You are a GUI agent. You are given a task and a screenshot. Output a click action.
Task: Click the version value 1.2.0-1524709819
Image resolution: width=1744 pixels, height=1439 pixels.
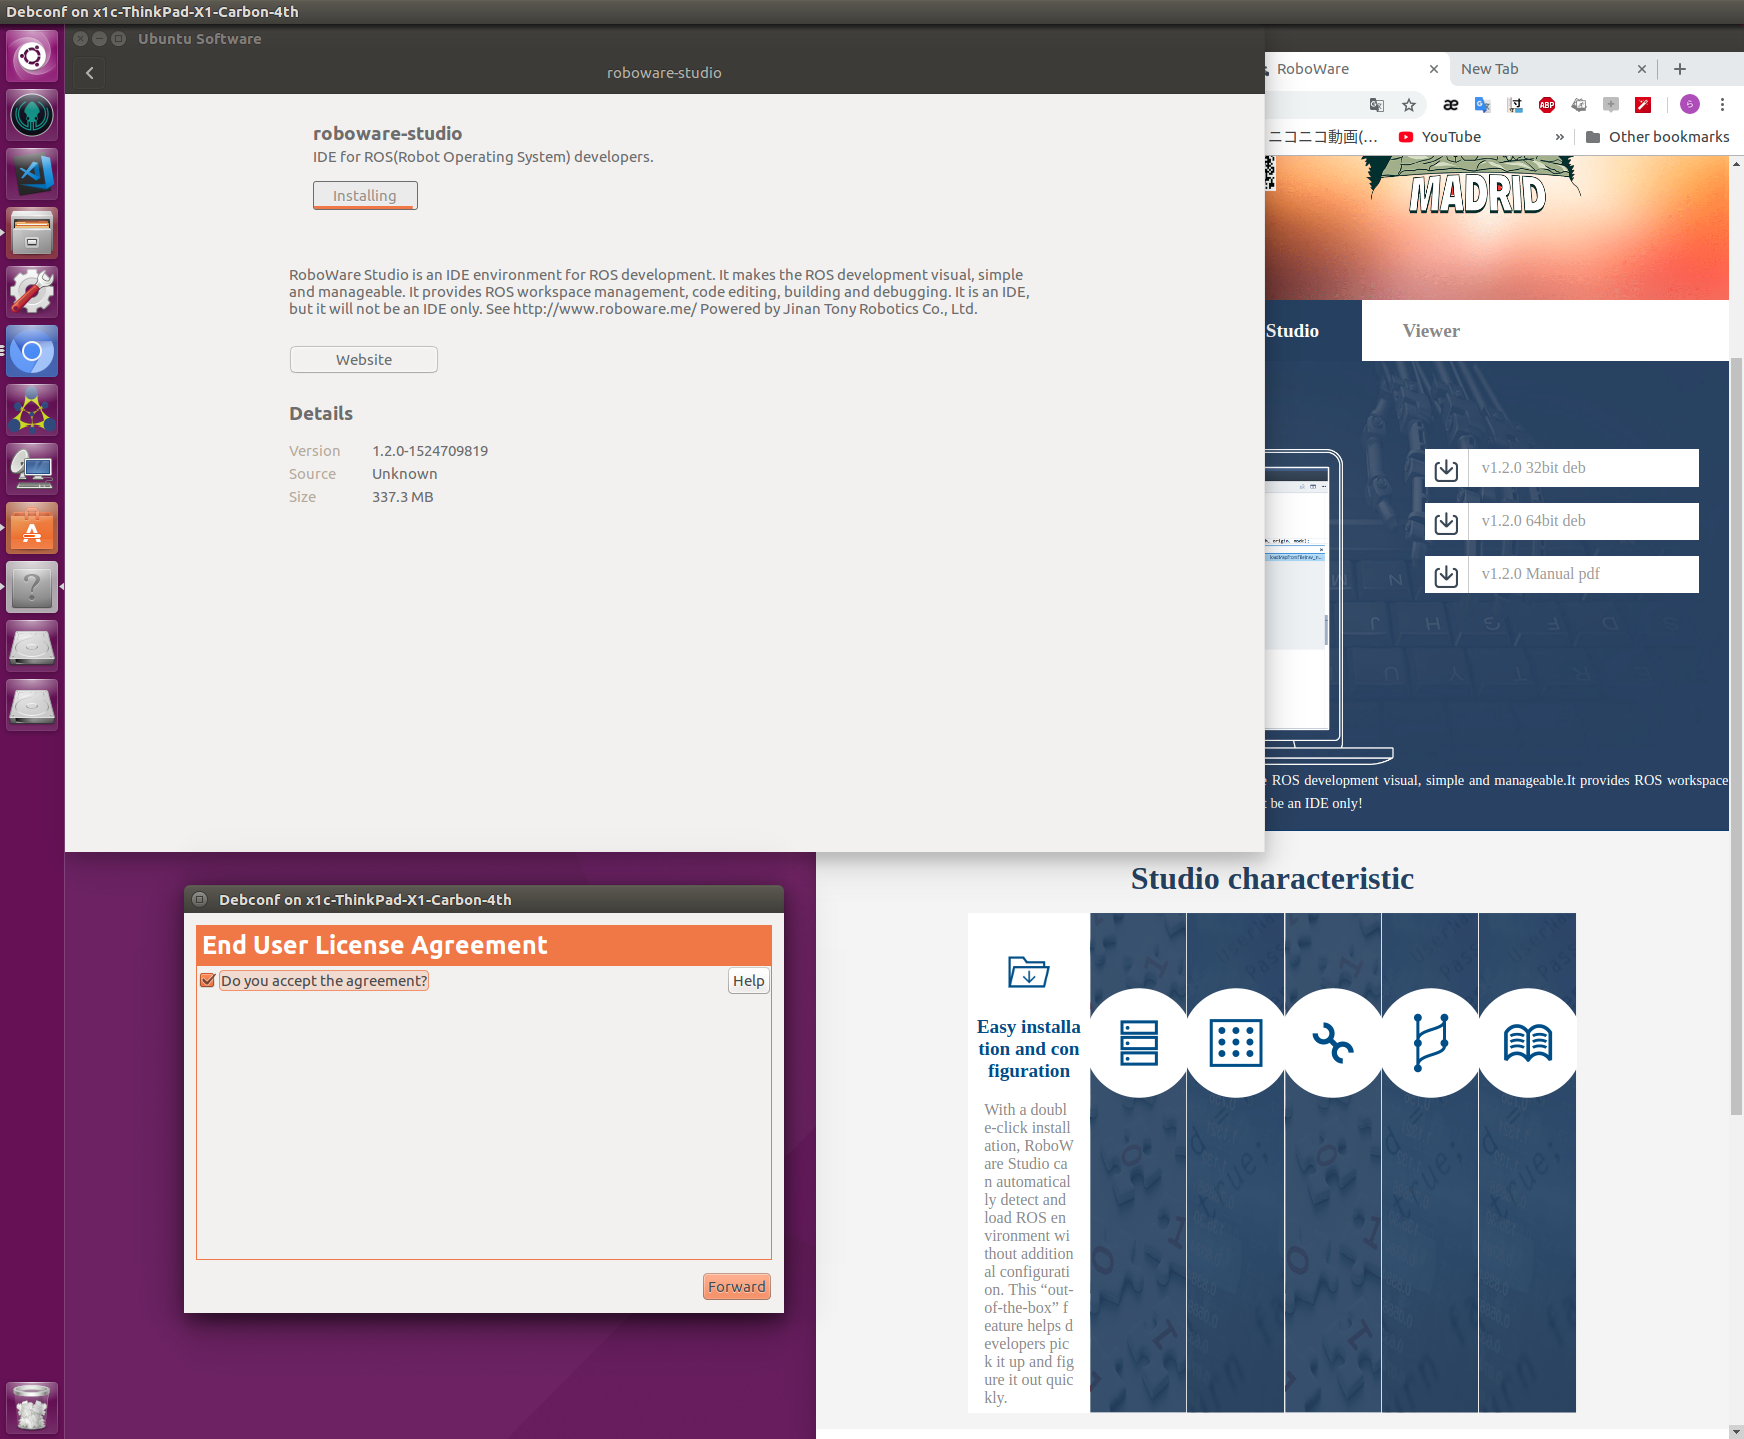pyautogui.click(x=430, y=451)
